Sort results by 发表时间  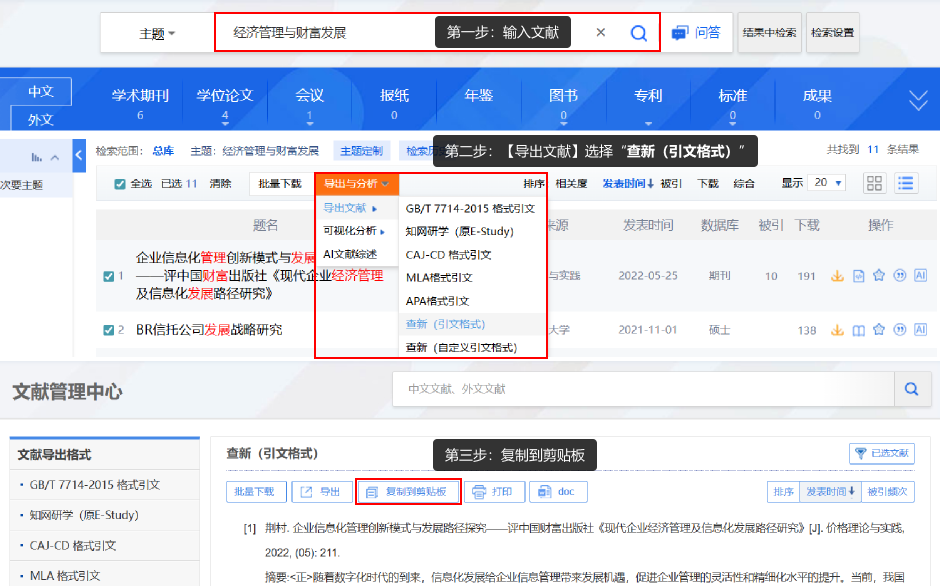[x=627, y=184]
